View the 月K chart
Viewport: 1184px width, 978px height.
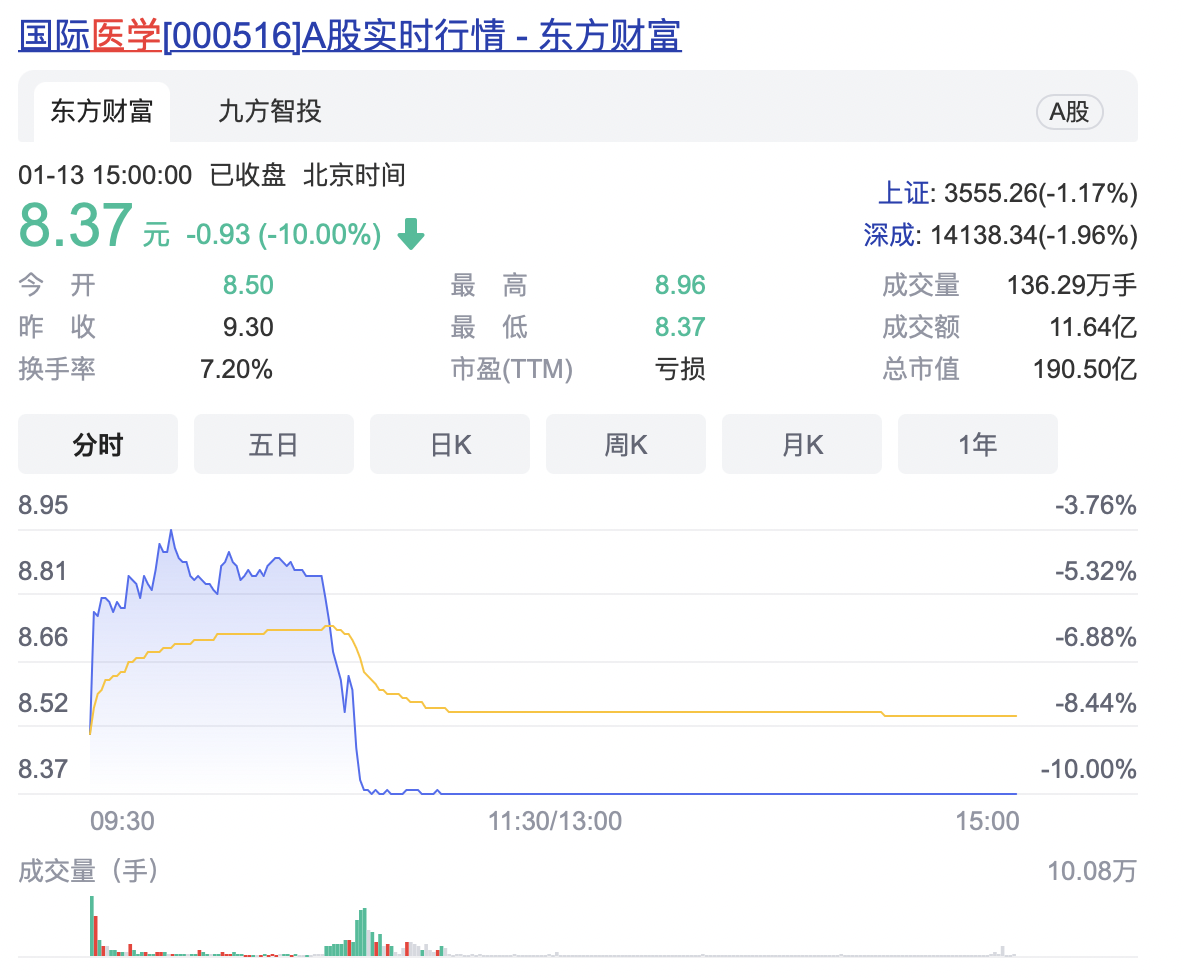801,444
